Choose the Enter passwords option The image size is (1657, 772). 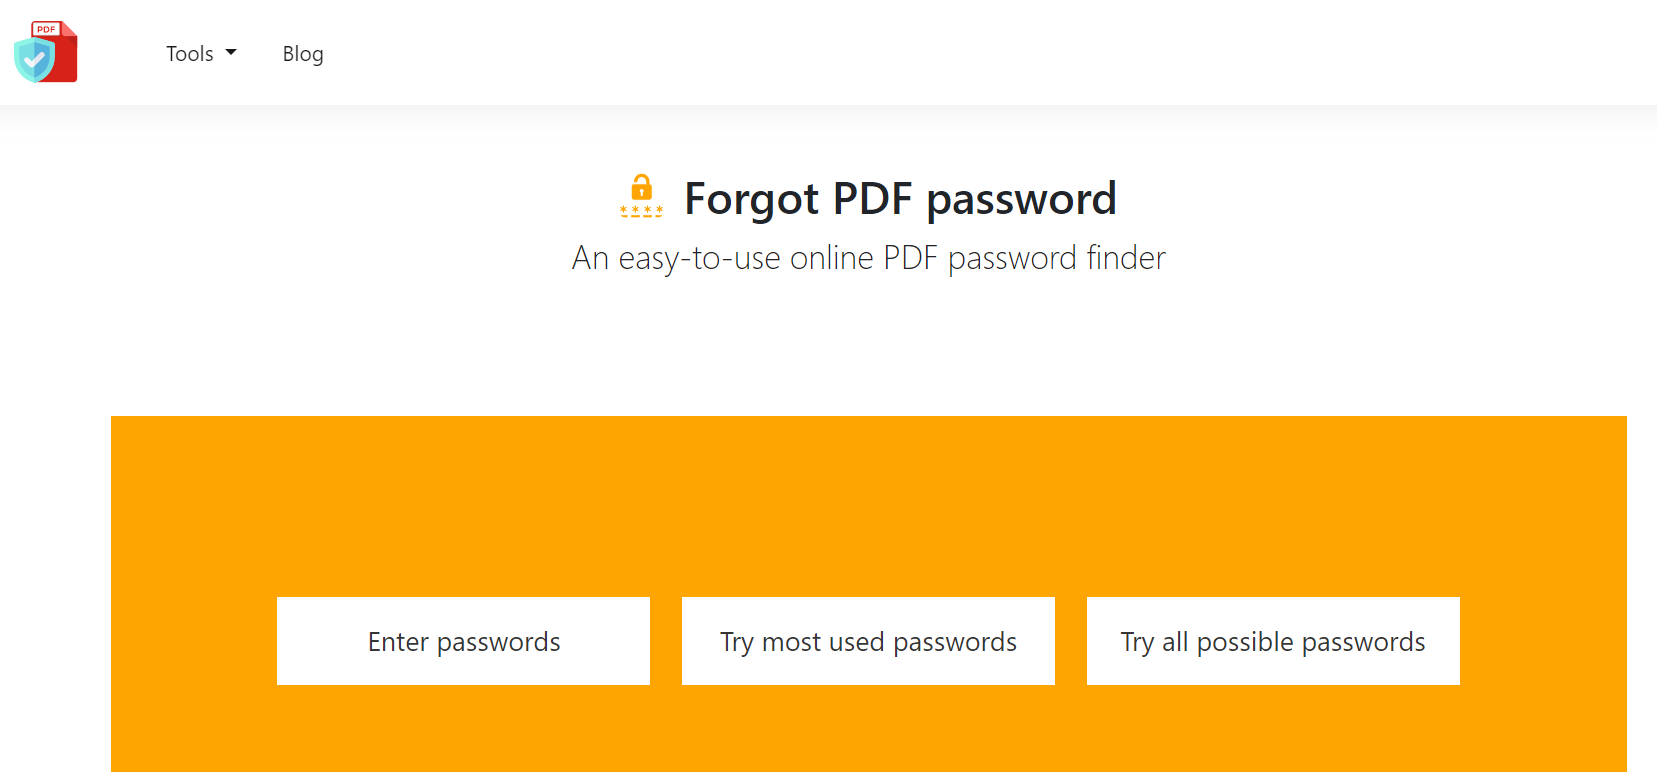point(463,641)
